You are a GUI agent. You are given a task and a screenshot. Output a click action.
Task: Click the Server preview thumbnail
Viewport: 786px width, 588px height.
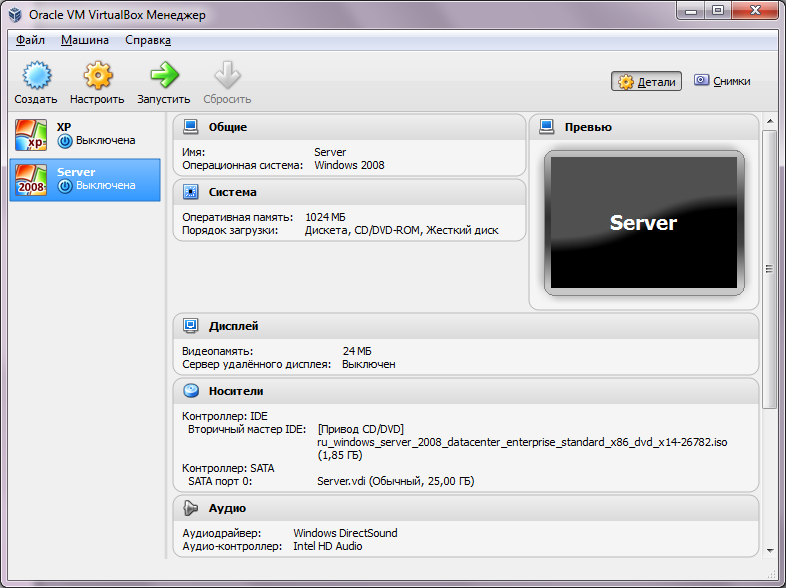(644, 223)
